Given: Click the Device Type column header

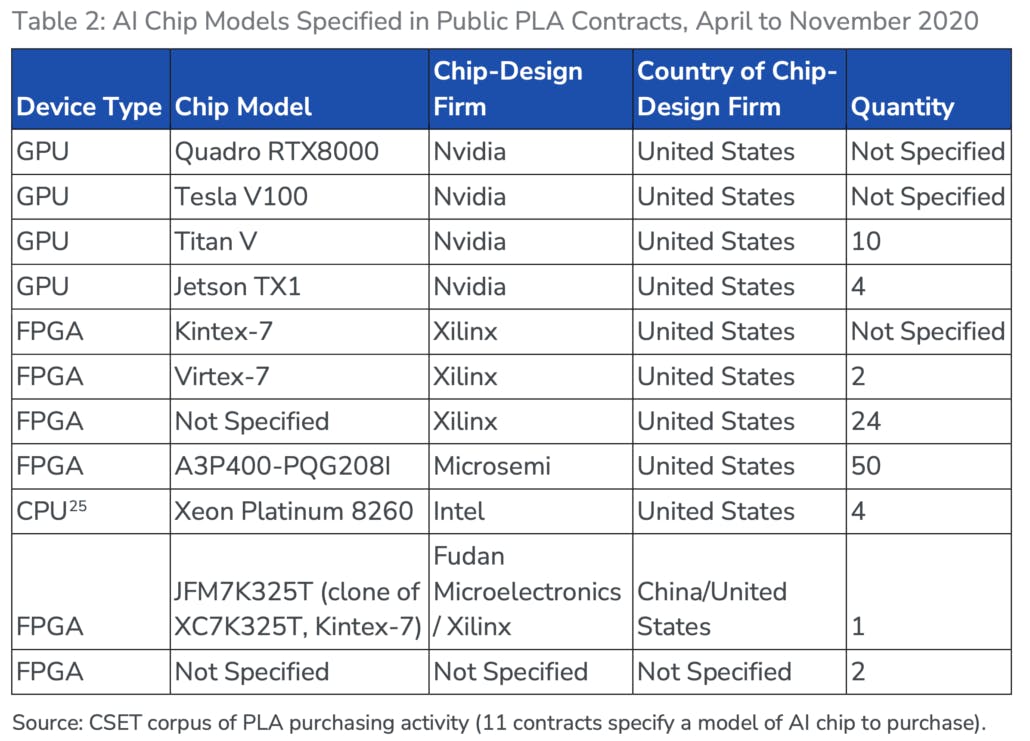Looking at the screenshot, I should 89,107.
